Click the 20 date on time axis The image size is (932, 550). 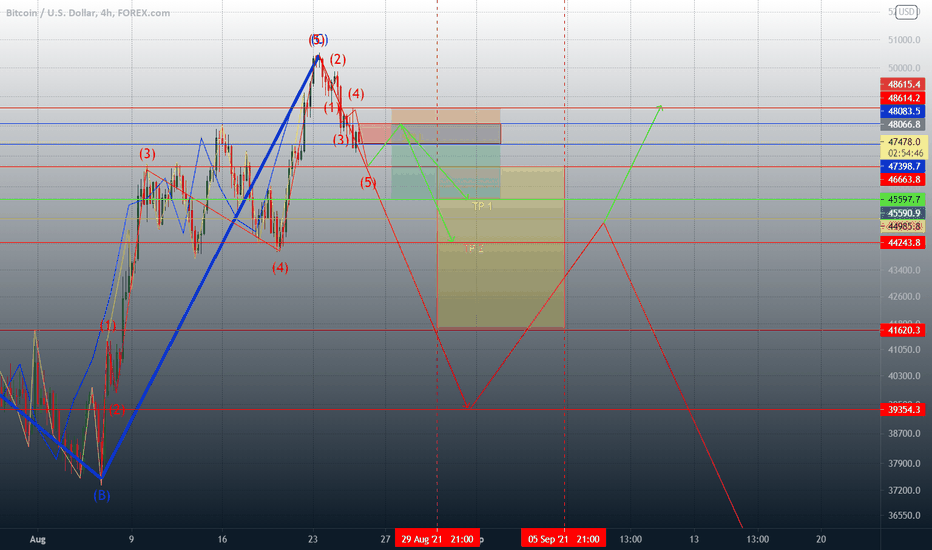[821, 539]
